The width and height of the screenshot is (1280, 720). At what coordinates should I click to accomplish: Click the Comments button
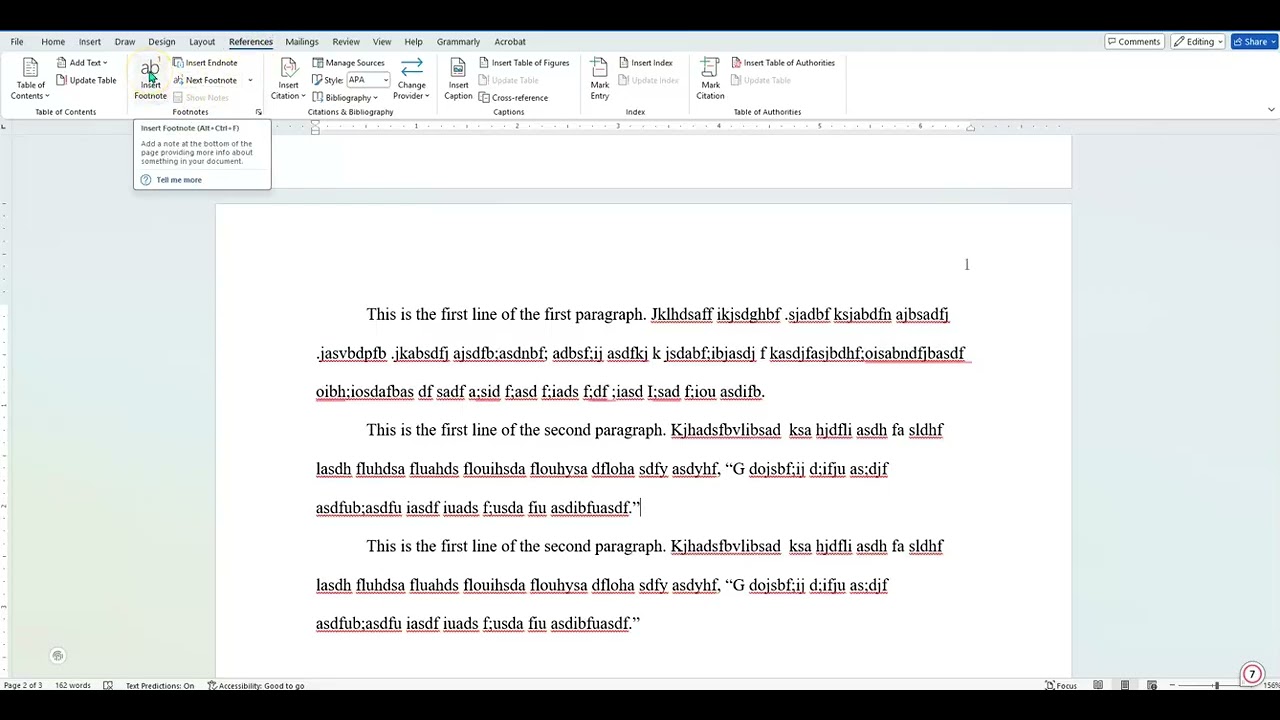click(x=1133, y=42)
